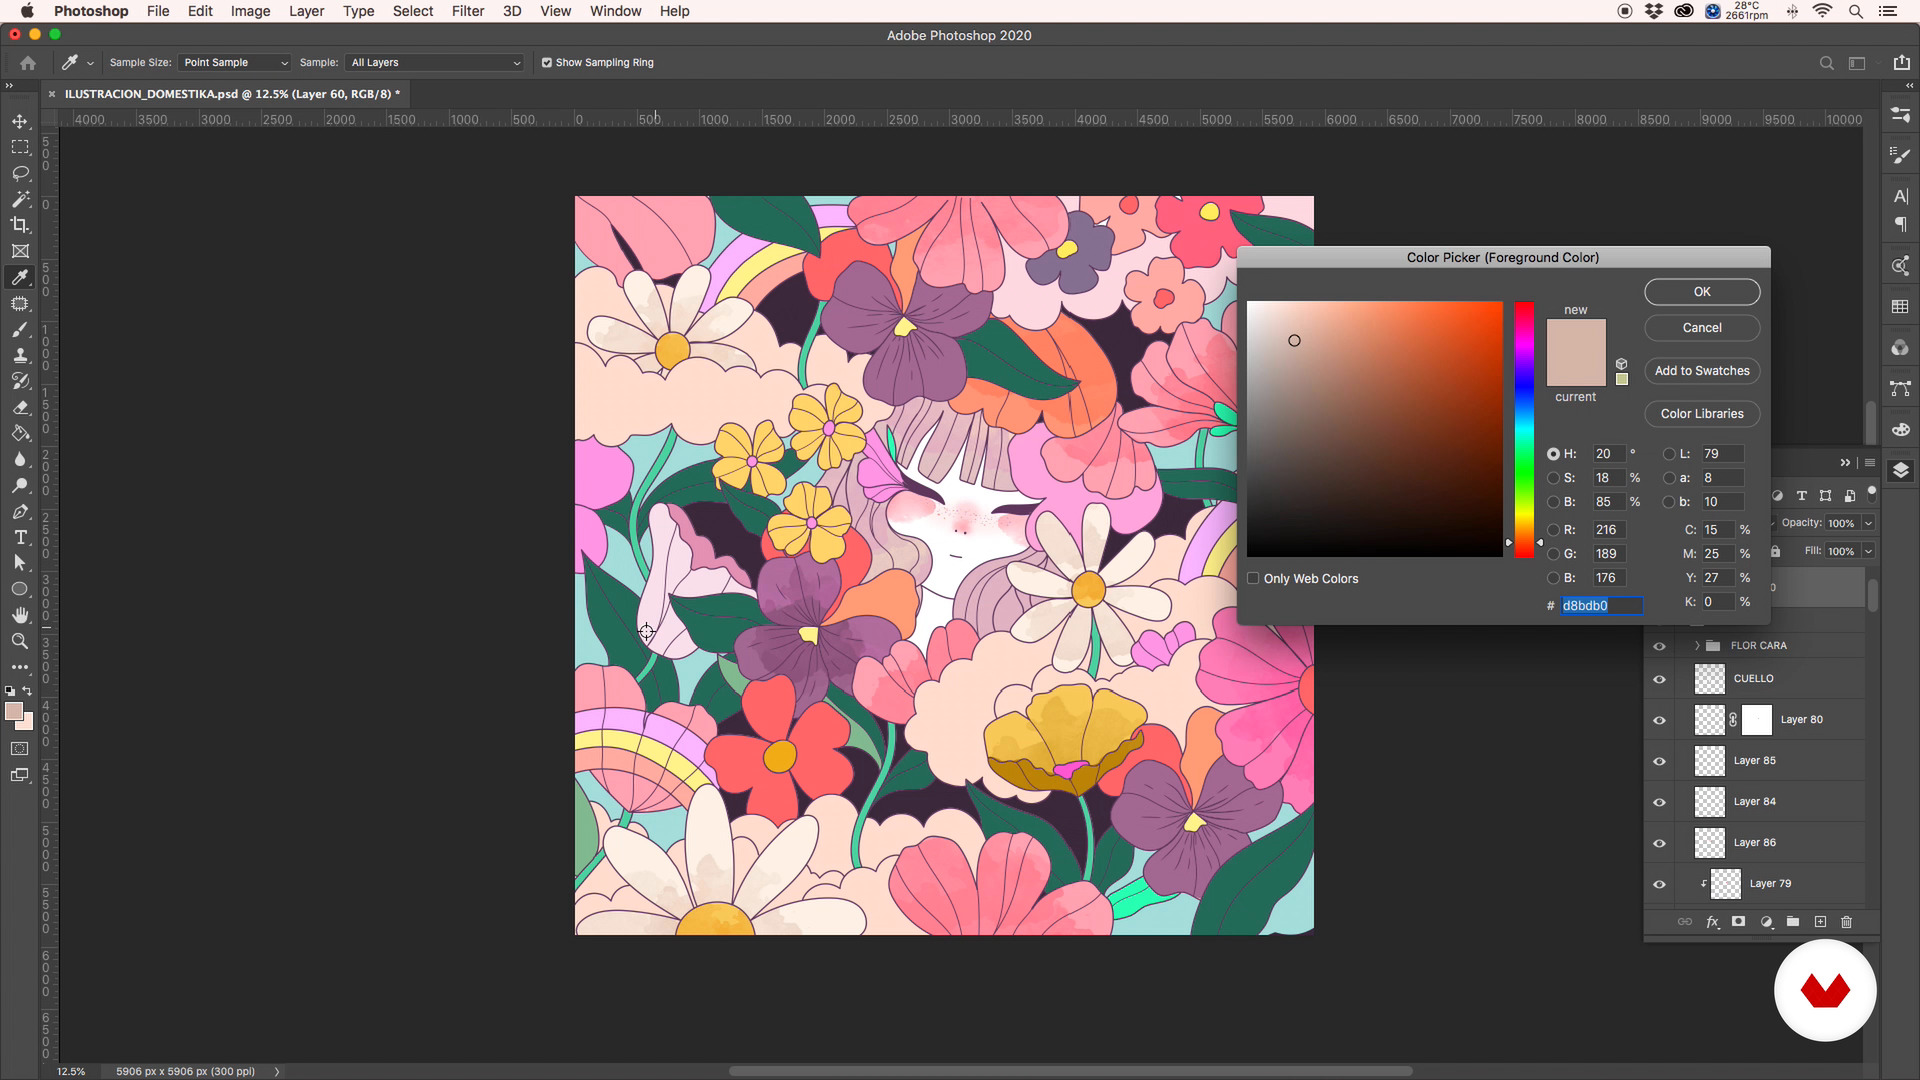Click the current color swatch in picker
This screenshot has height=1080, width=1920.
[1576, 370]
